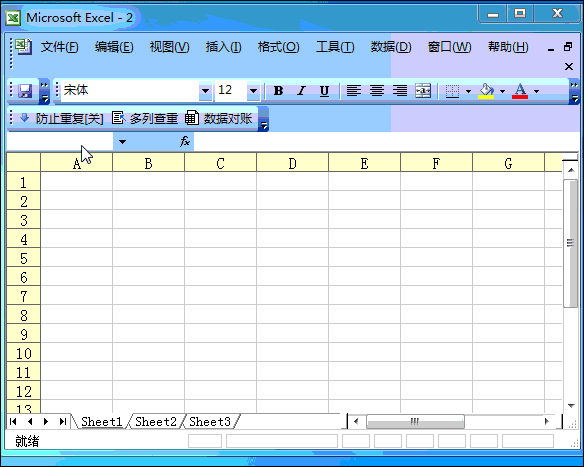Click the horizontal scrollbar right arrow
Viewport: 584px width, 467px height.
[x=547, y=422]
